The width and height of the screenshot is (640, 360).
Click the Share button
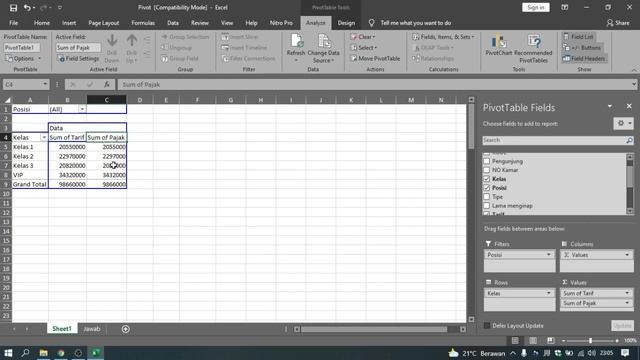pyautogui.click(x=618, y=23)
